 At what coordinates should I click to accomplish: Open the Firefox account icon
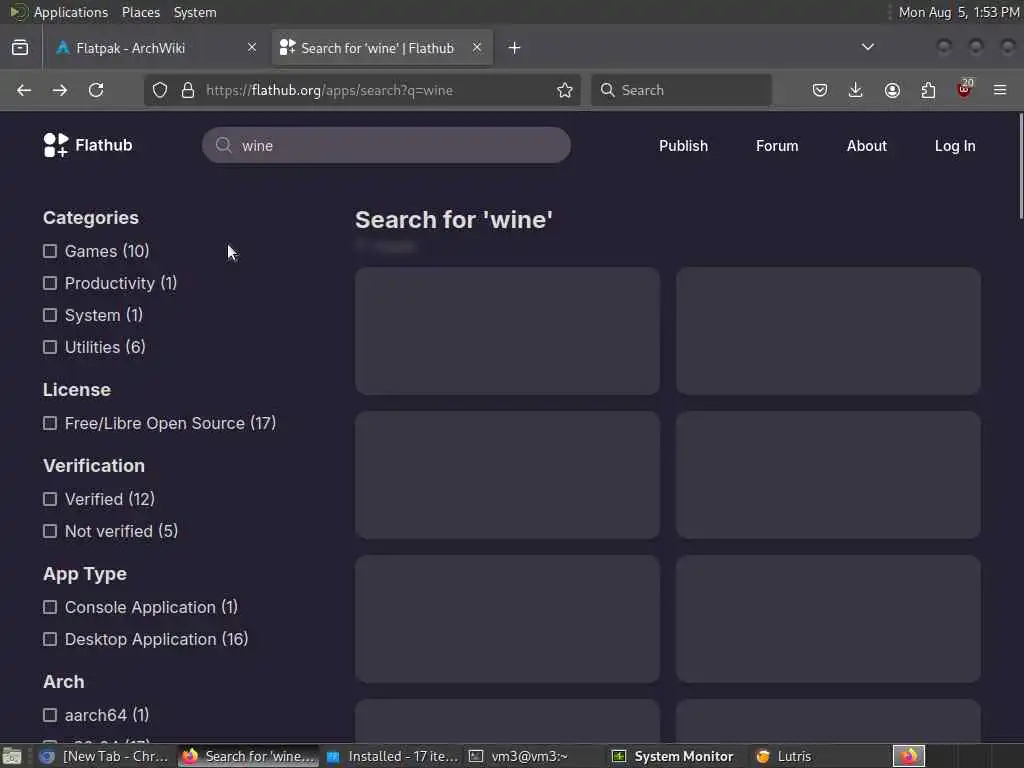click(x=892, y=90)
